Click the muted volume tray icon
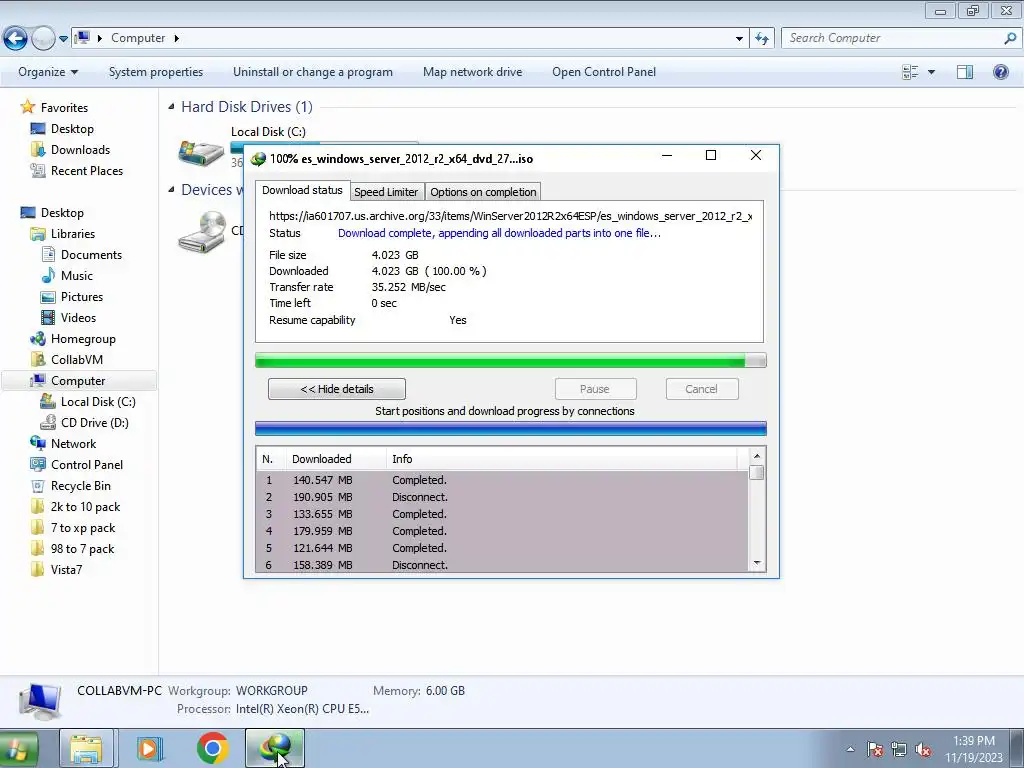Screen dimensions: 1024x768 click(x=923, y=750)
